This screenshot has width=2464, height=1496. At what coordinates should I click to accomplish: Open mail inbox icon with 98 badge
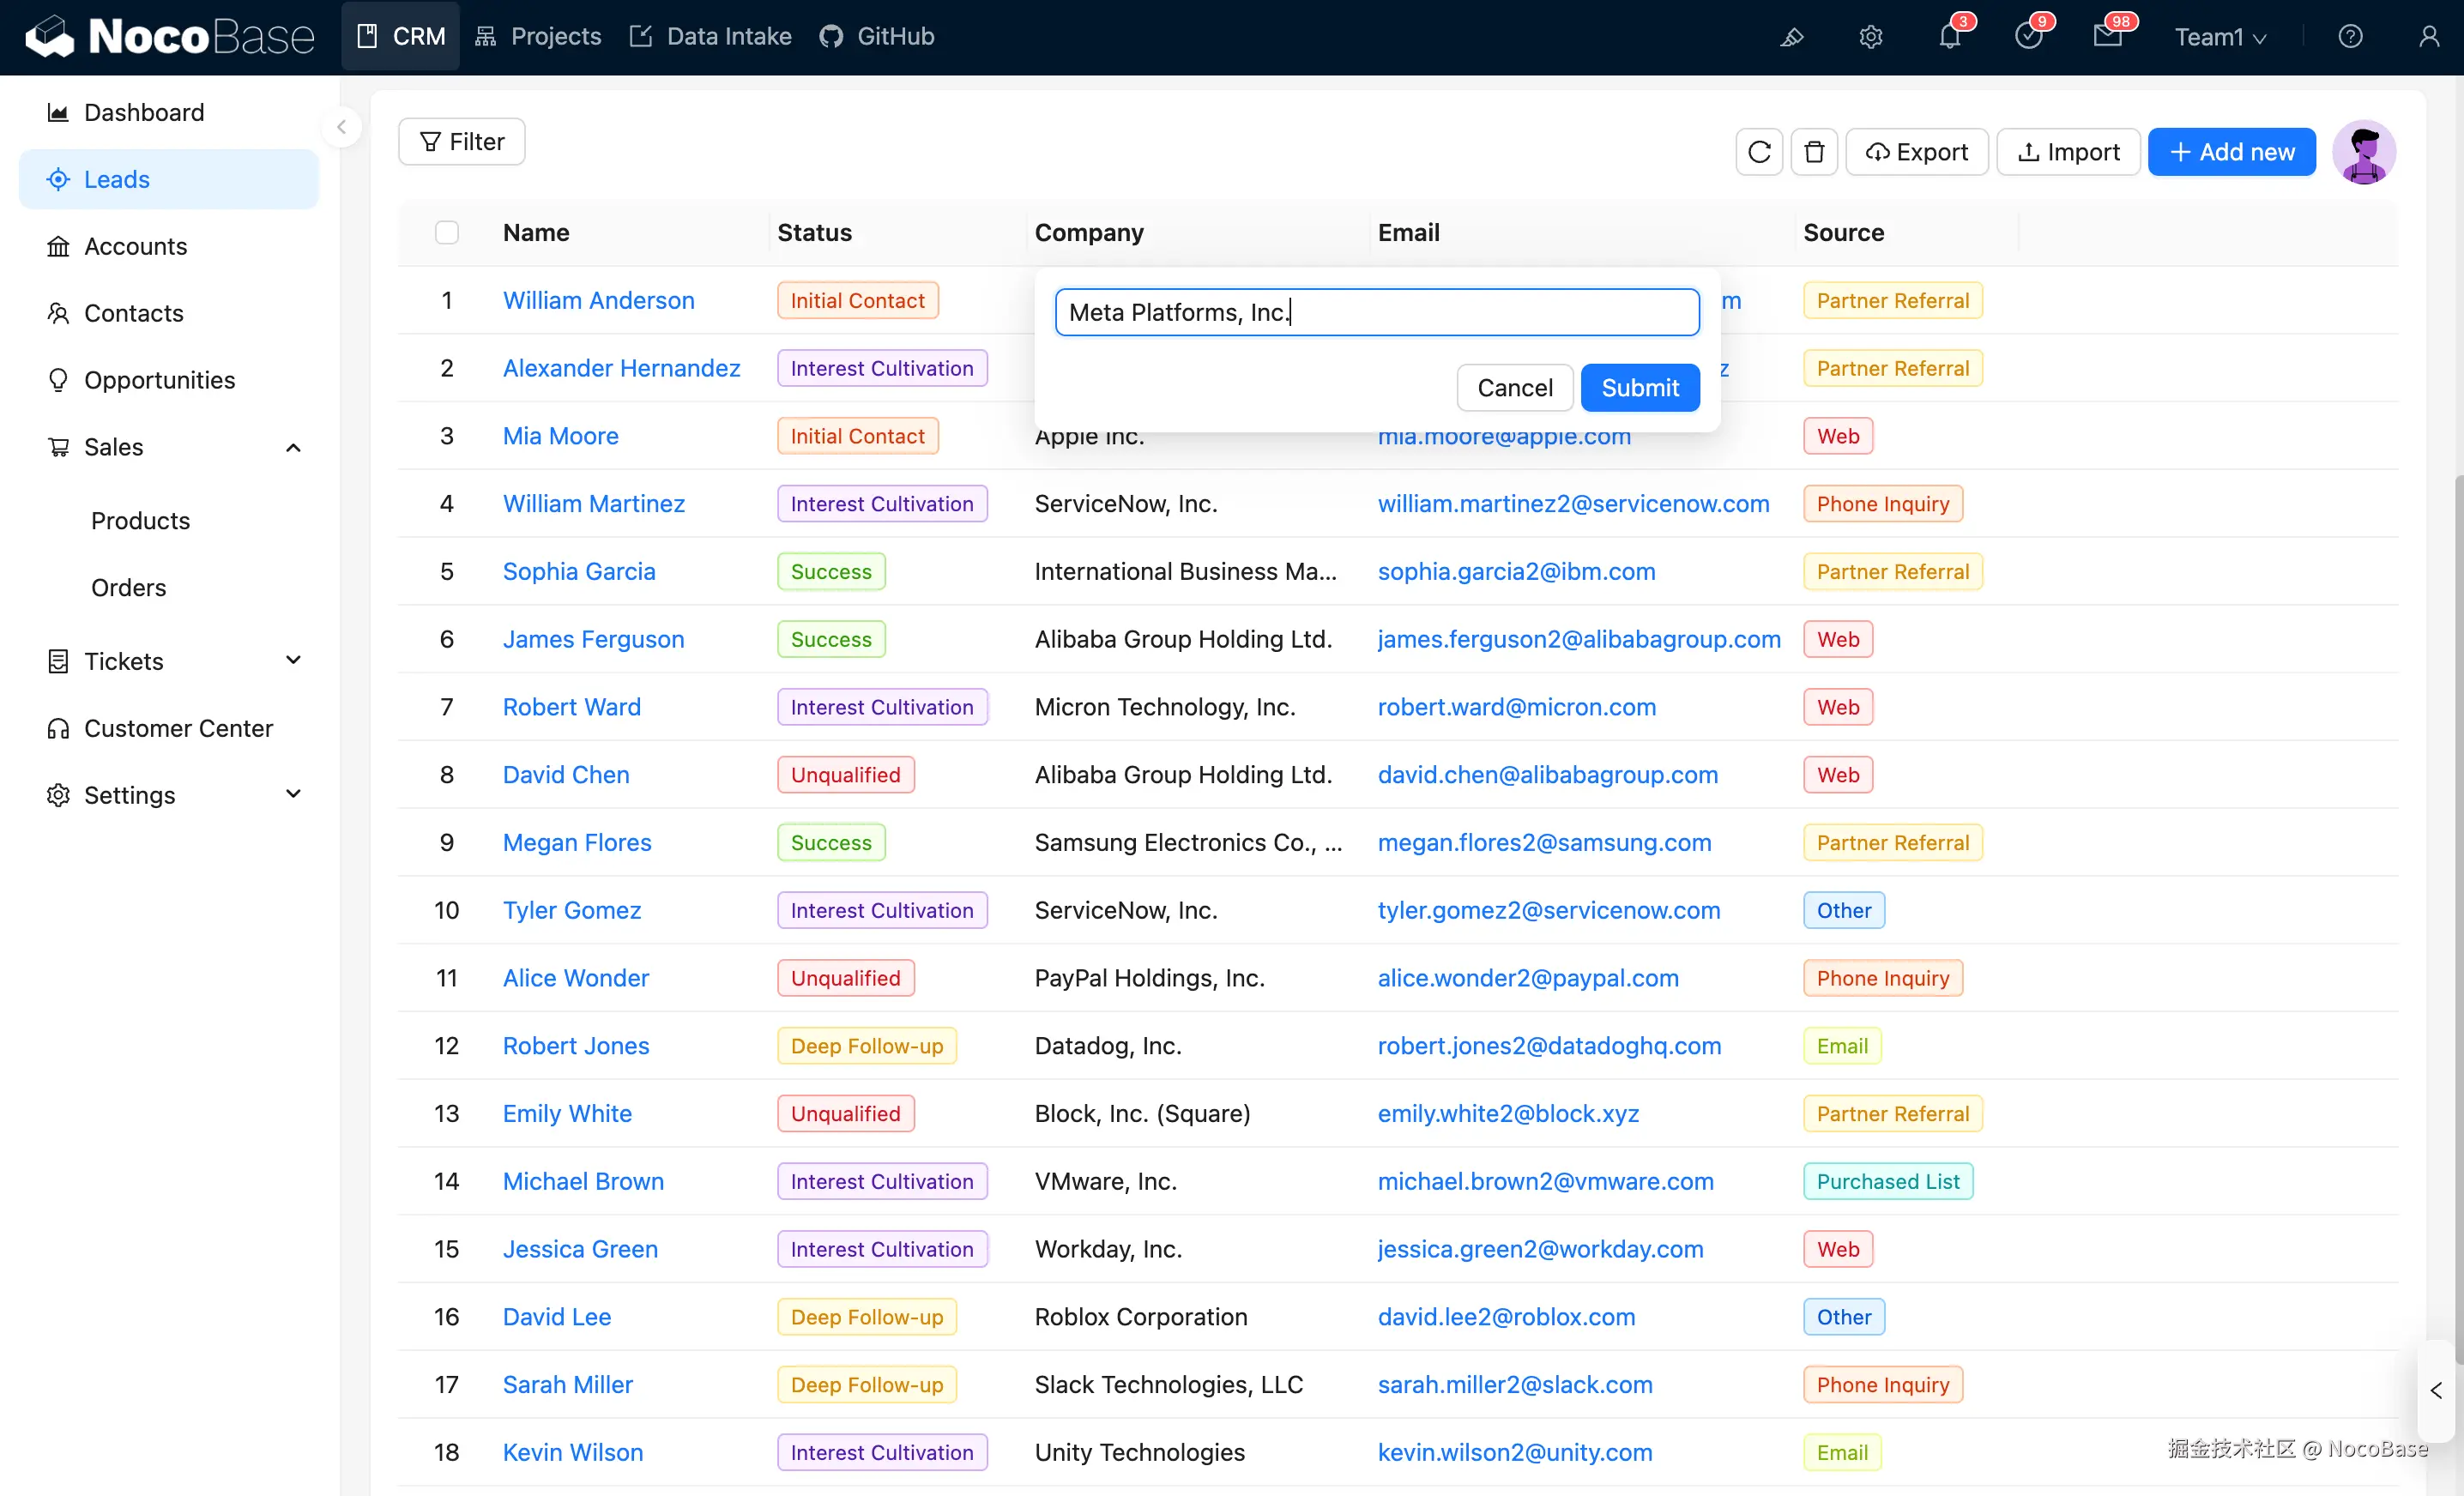coord(2108,37)
